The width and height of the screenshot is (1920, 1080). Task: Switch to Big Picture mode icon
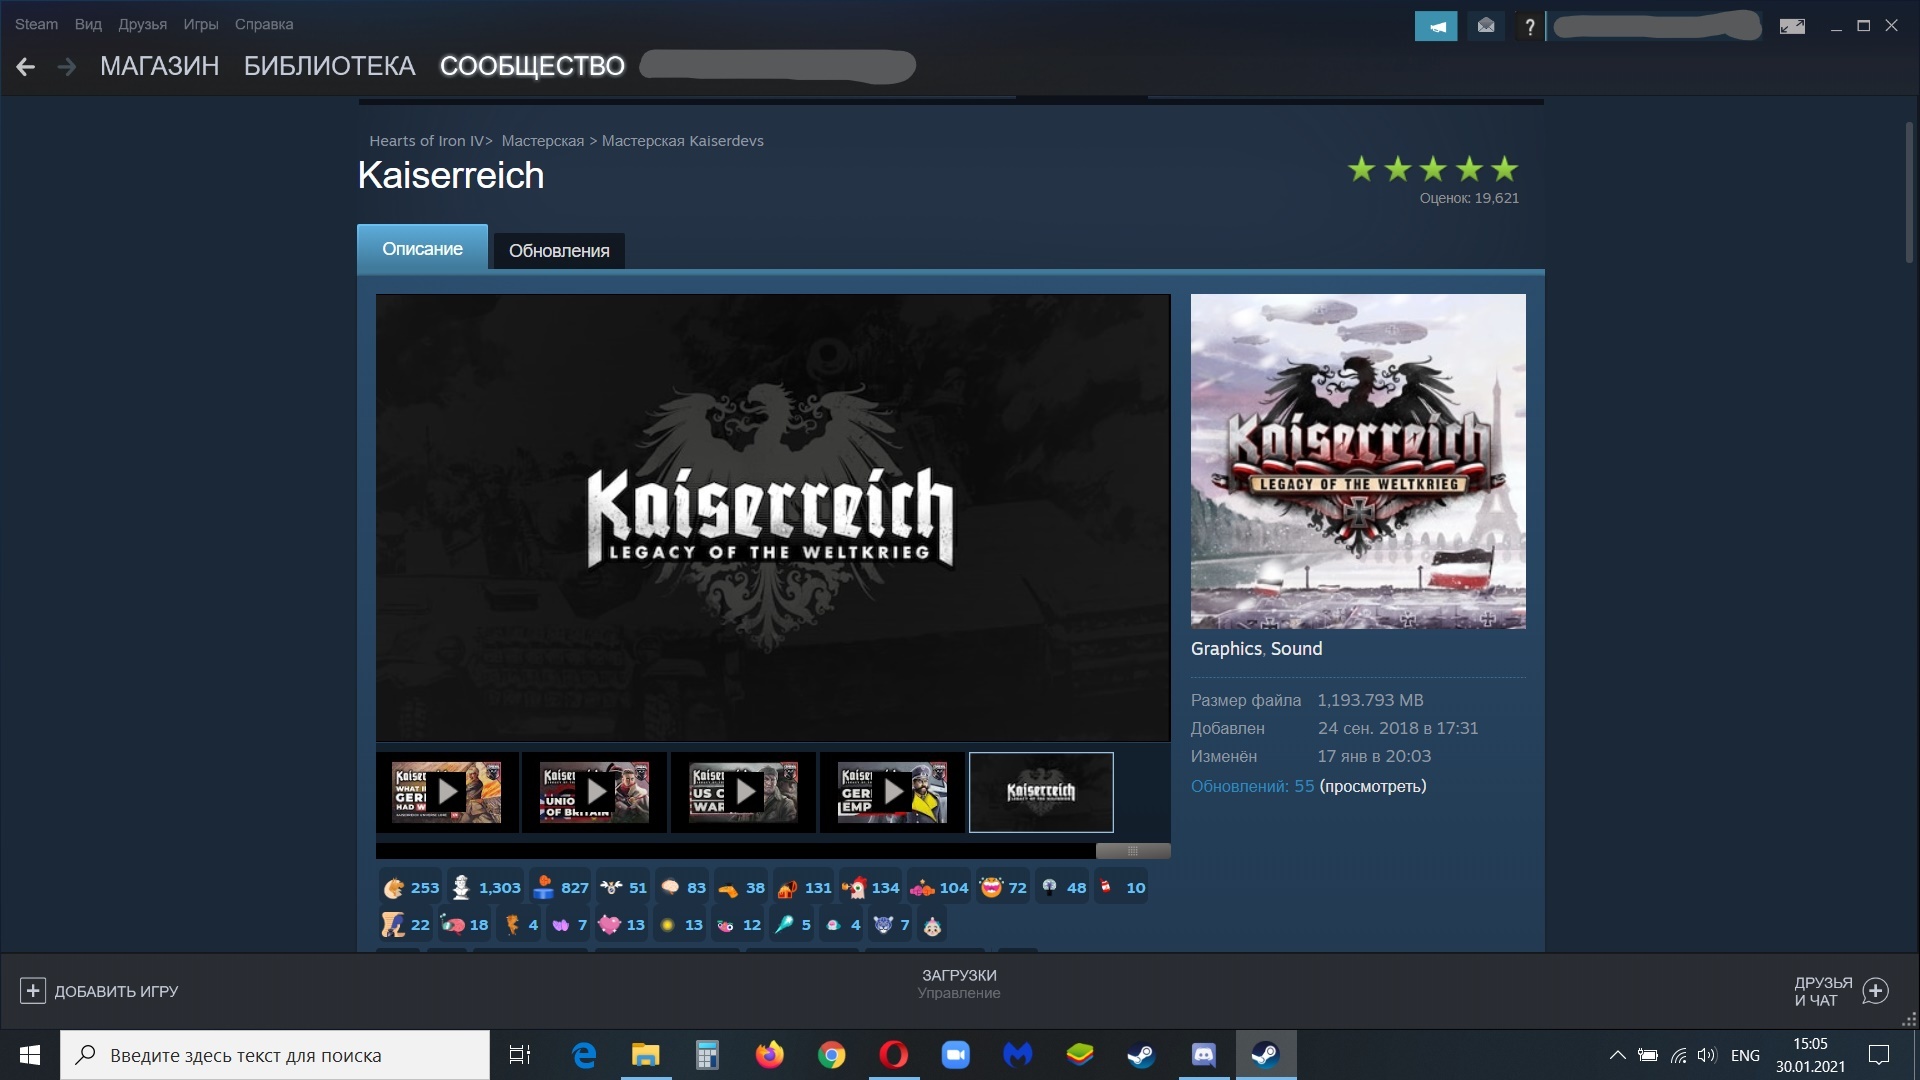(x=1792, y=26)
